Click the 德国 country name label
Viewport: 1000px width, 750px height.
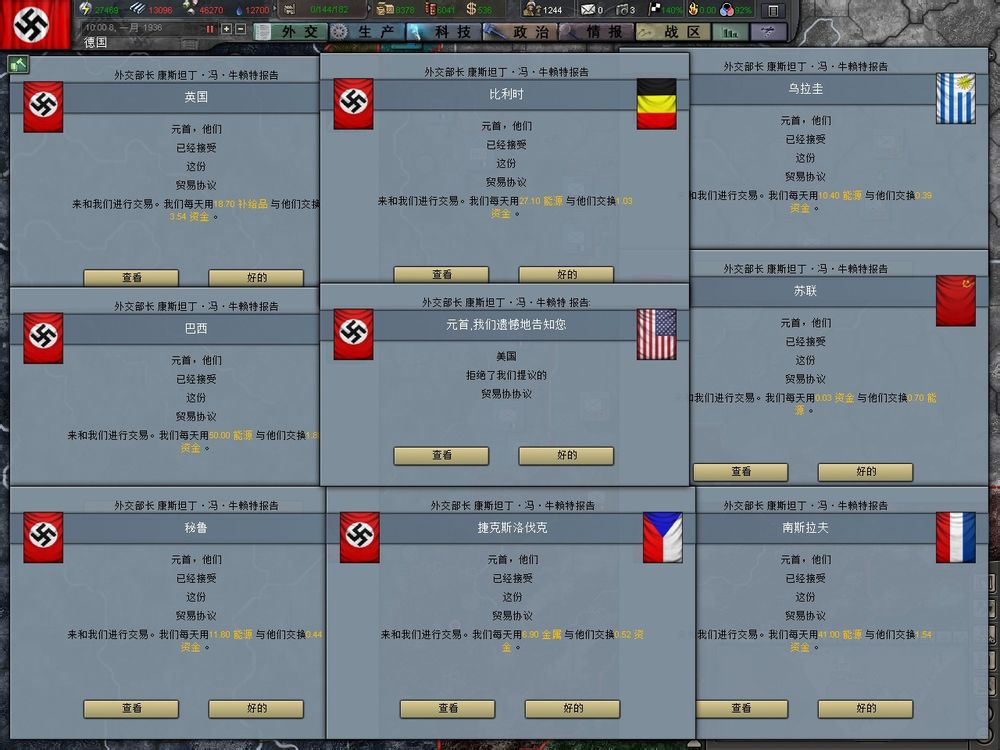[x=96, y=42]
